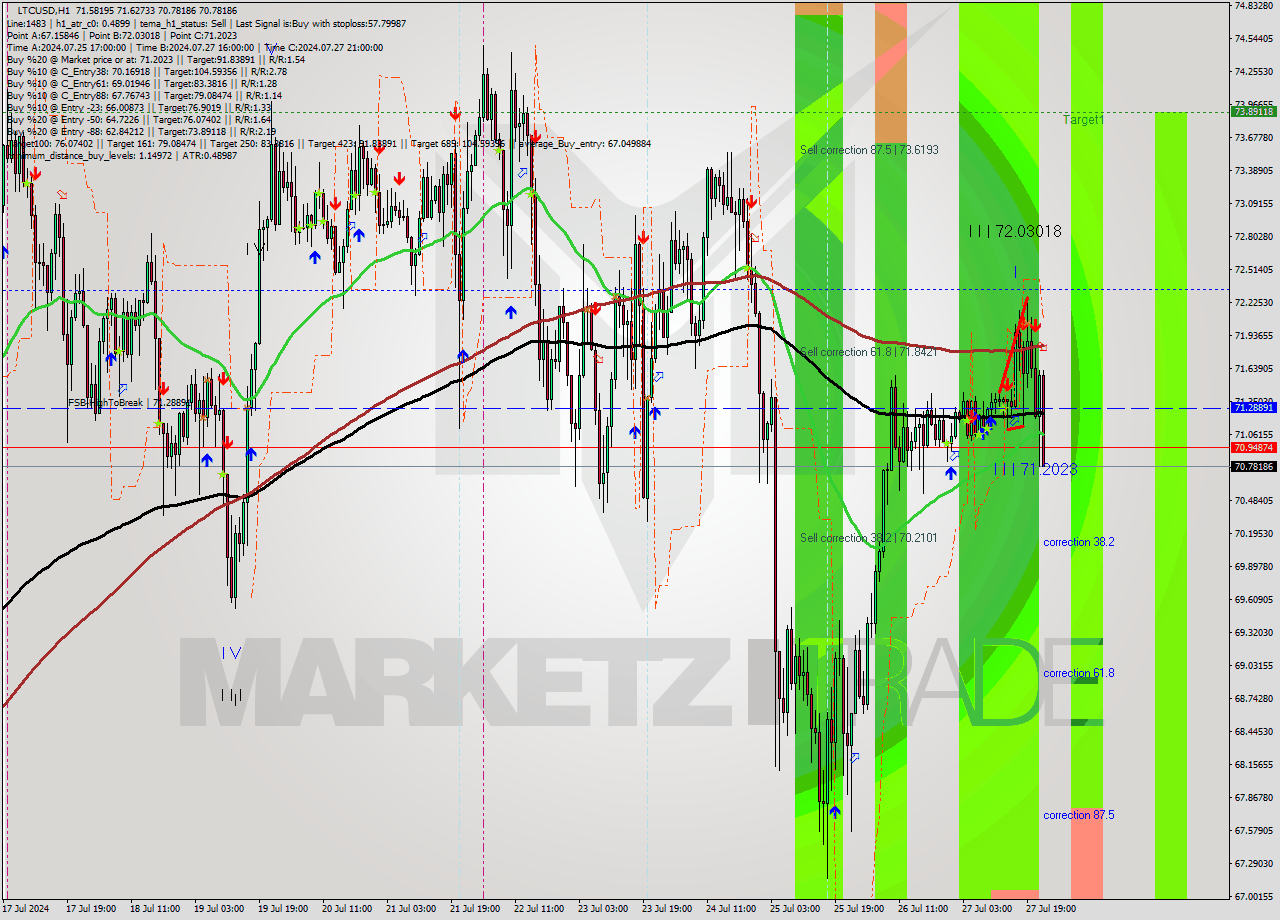Click the ATR:0.48987 distance line

coord(121,156)
